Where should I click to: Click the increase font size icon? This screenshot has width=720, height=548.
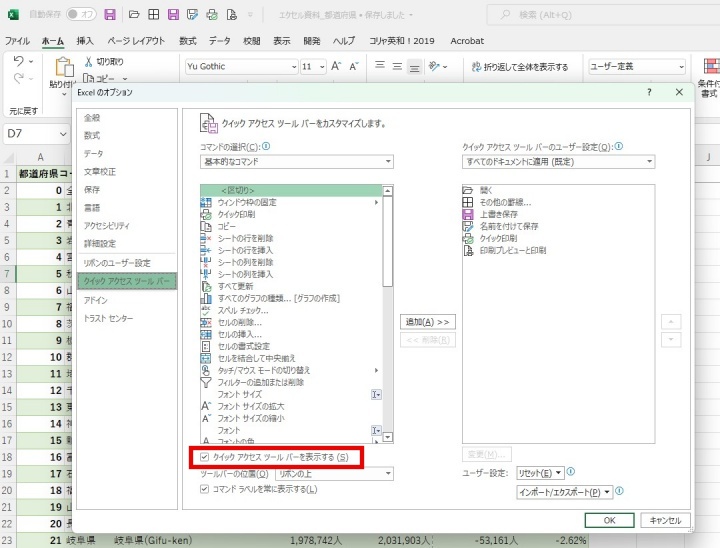(336, 66)
